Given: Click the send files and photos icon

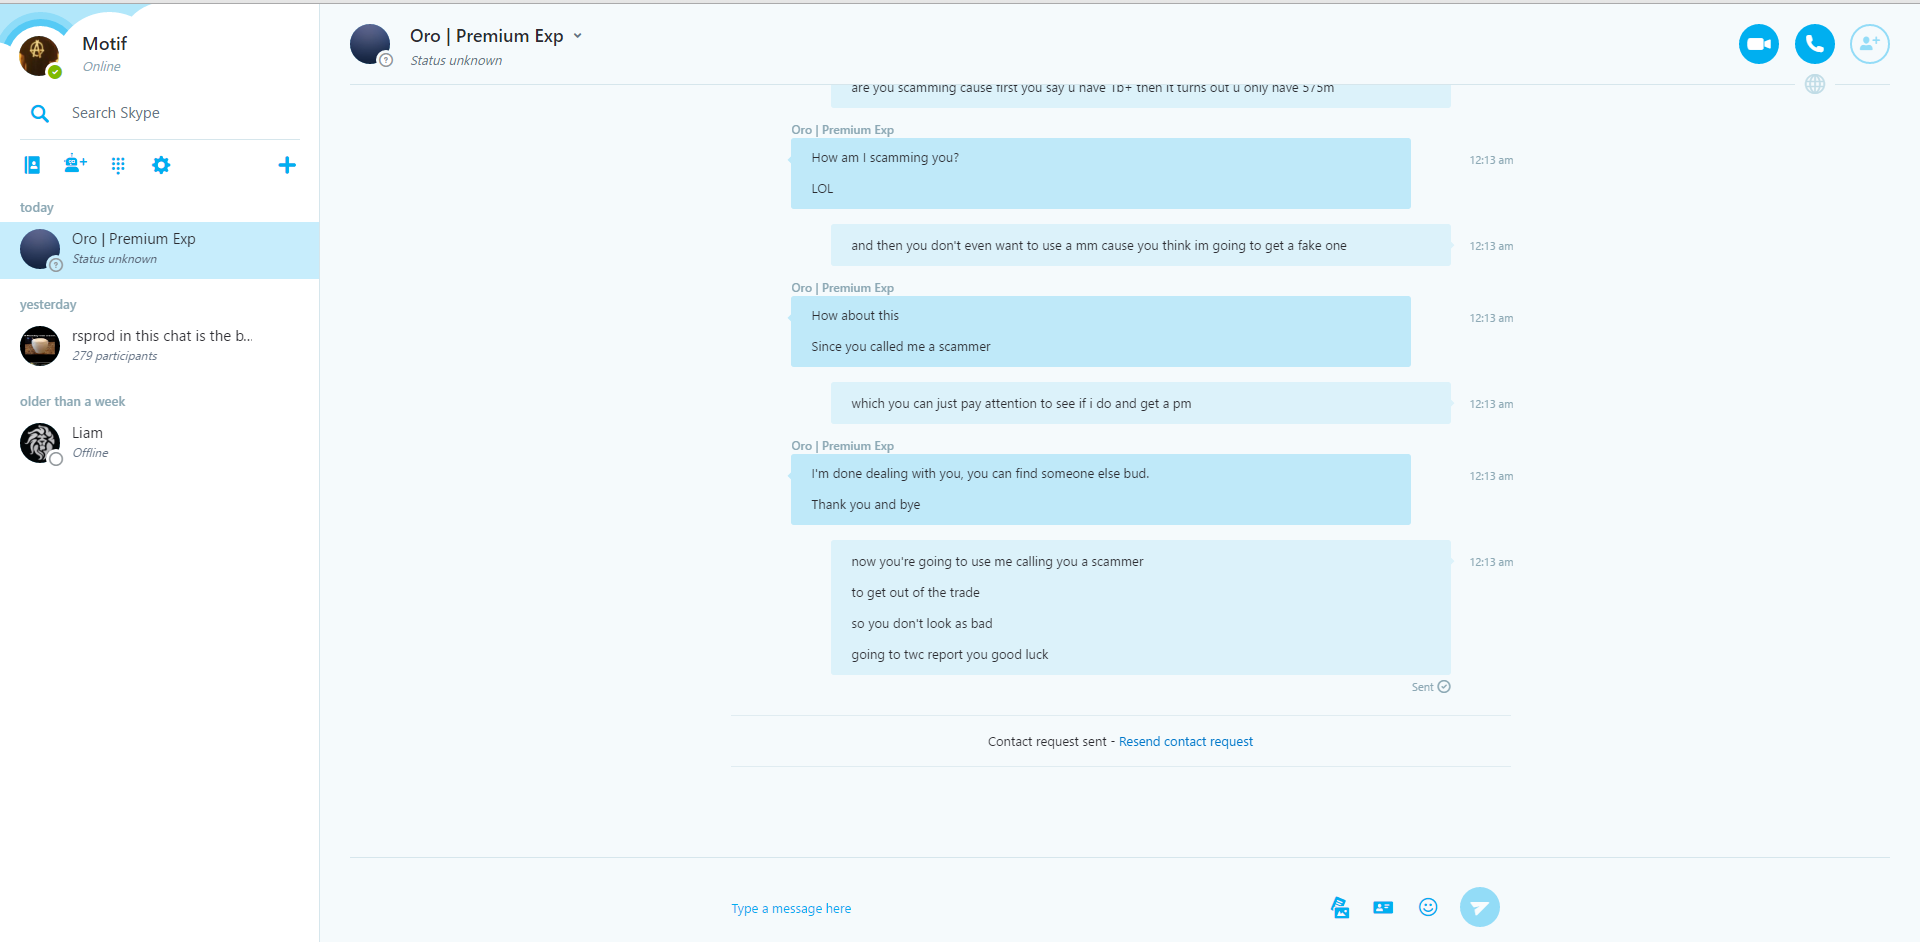Looking at the screenshot, I should 1340,907.
